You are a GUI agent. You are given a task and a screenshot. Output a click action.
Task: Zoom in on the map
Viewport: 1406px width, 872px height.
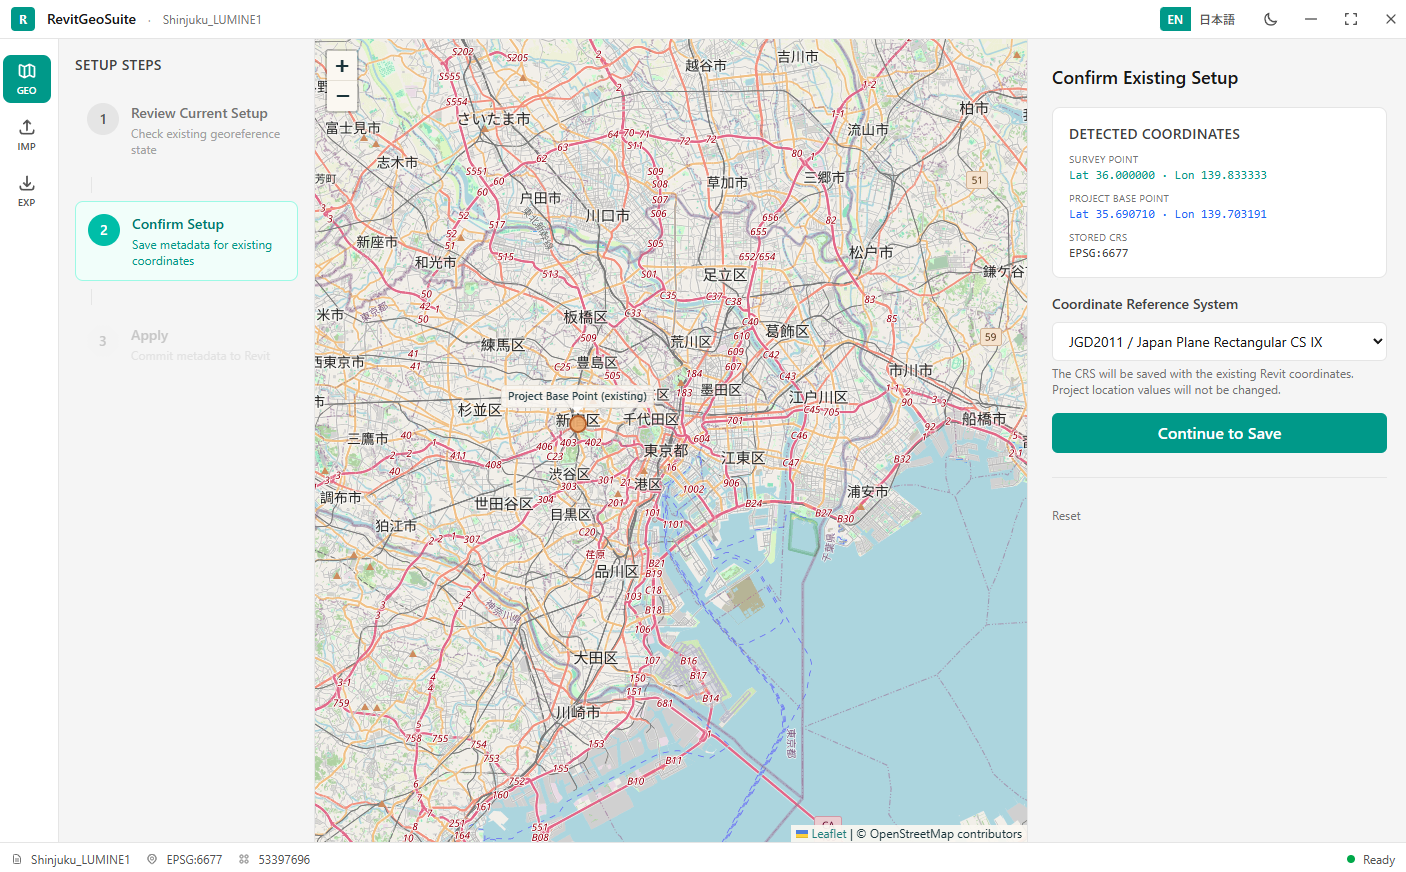pos(342,66)
